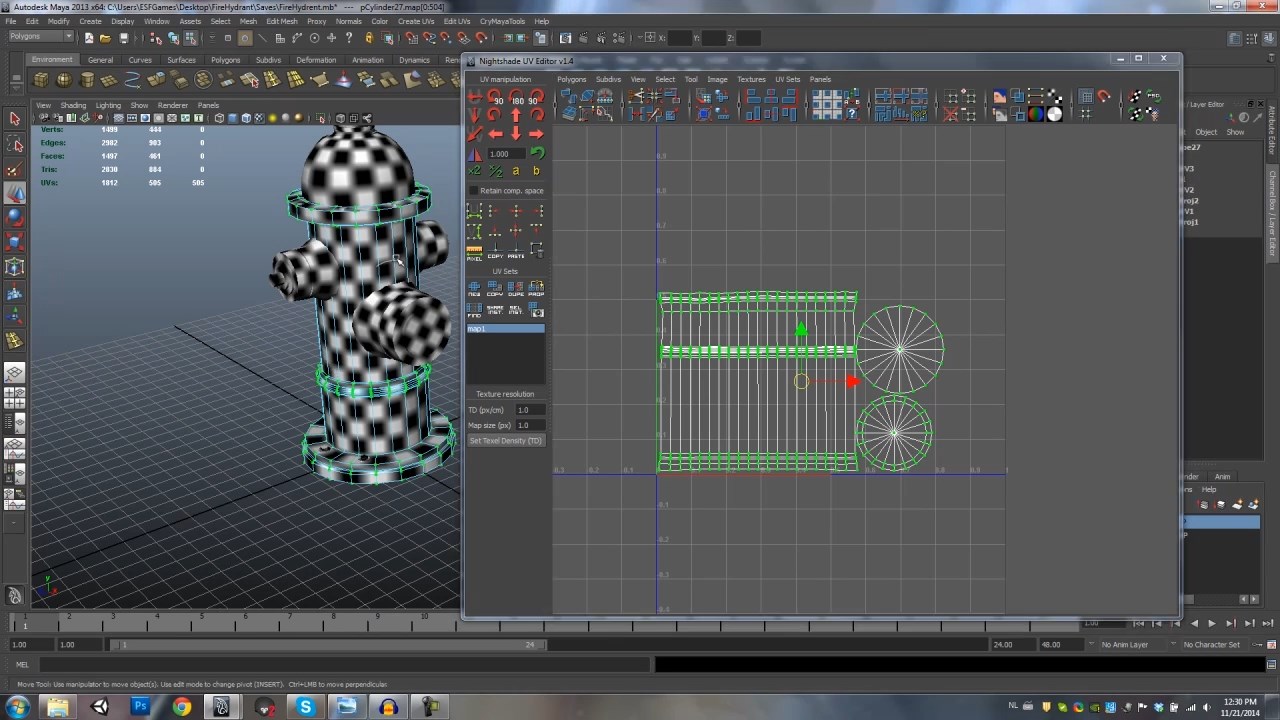Open Photoshop from the Windows taskbar

(140, 707)
